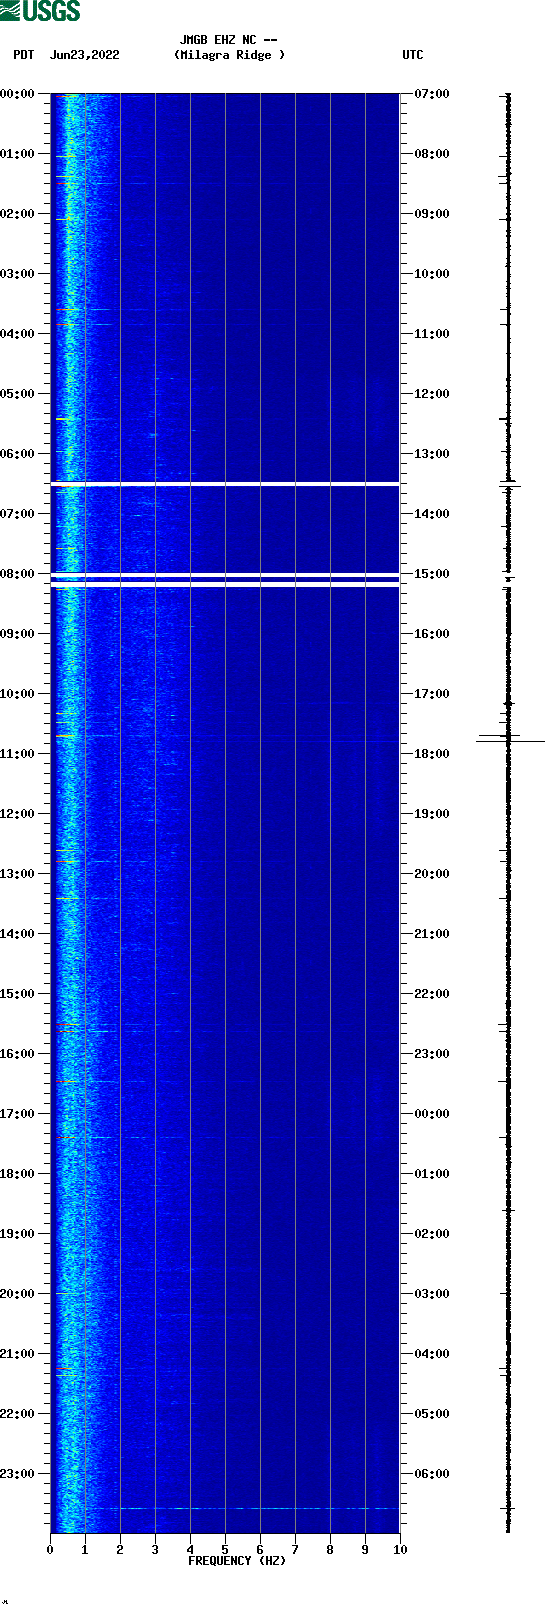Click the frequency axis tick label '0'
This screenshot has width=552, height=1613.
coord(50,1550)
